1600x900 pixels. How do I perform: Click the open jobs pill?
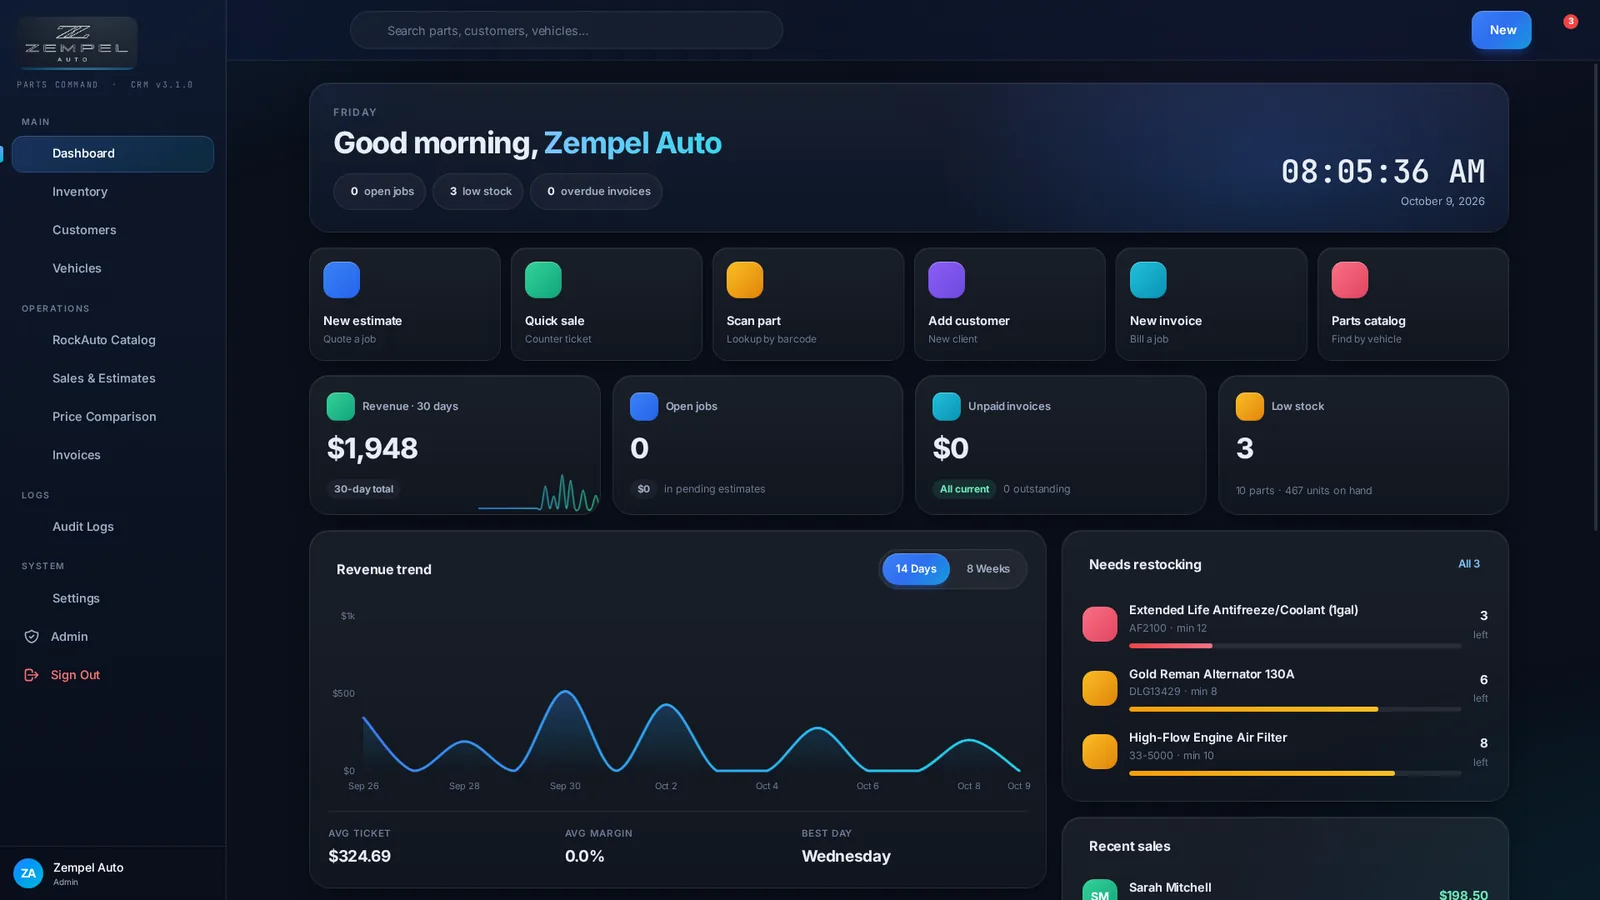click(380, 191)
